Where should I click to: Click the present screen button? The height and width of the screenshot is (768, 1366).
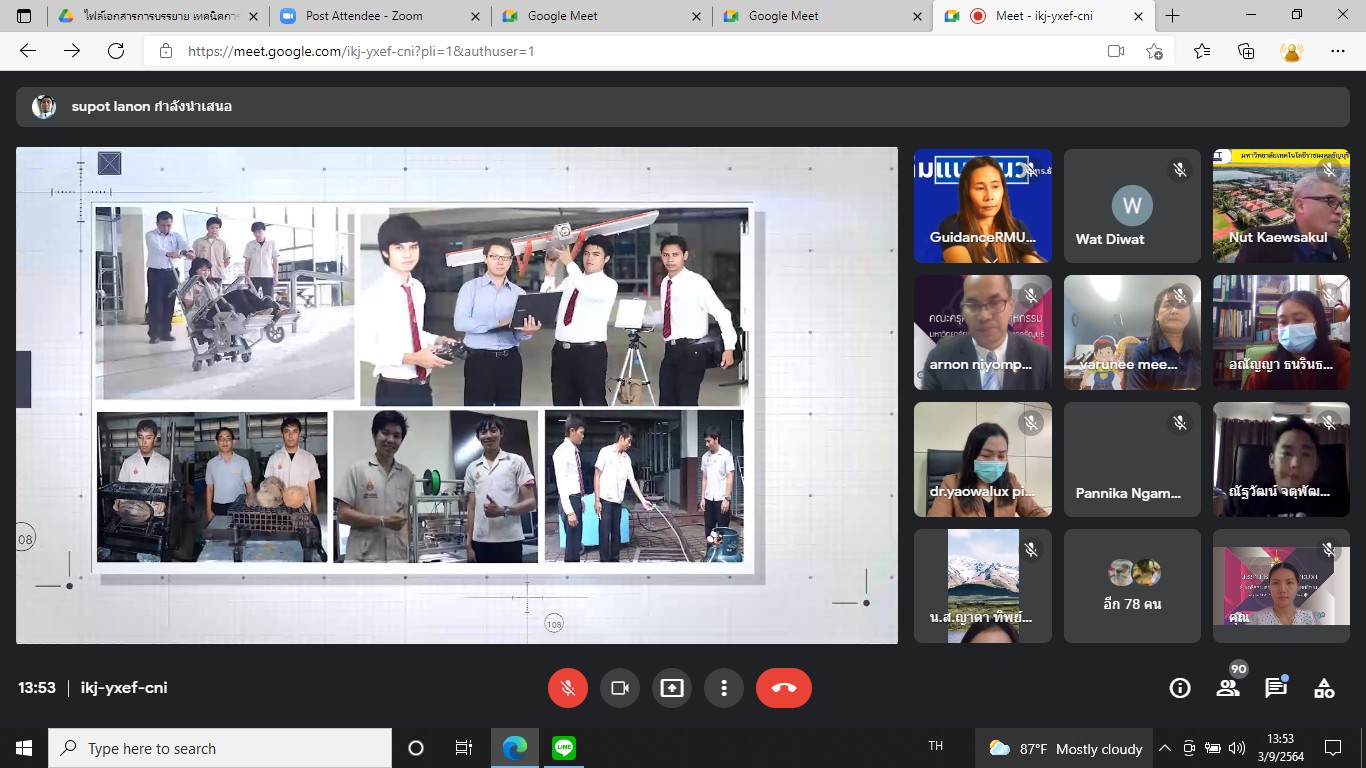672,688
